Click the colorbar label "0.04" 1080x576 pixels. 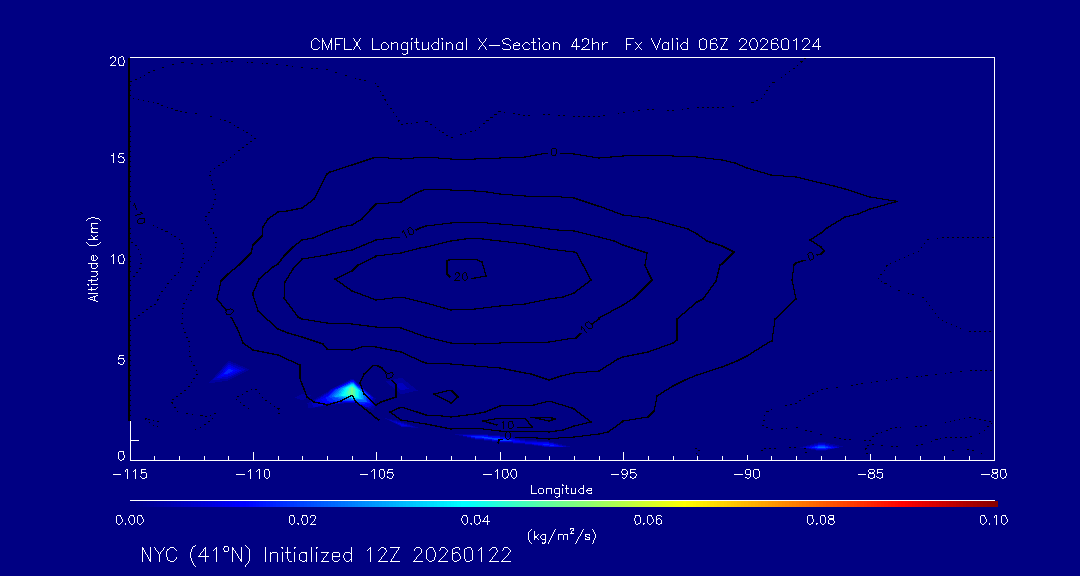(476, 520)
